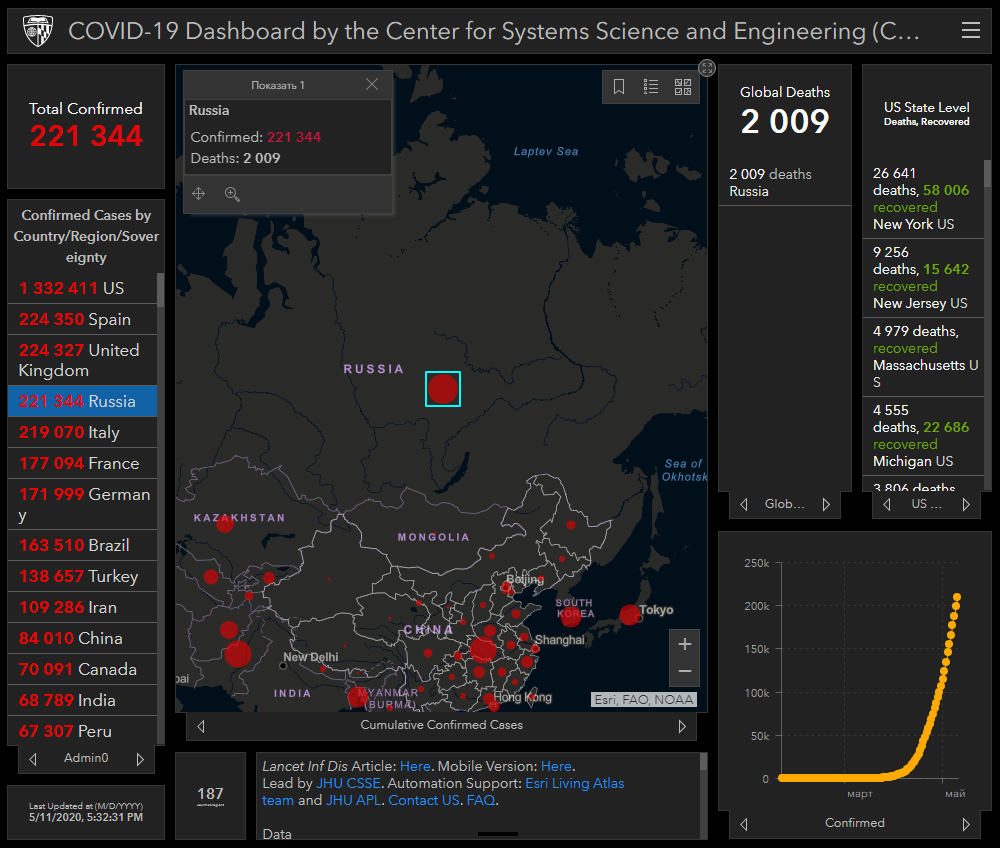The height and width of the screenshot is (848, 1000).
Task: Go to previous US State Level tab
Action: [x=886, y=504]
